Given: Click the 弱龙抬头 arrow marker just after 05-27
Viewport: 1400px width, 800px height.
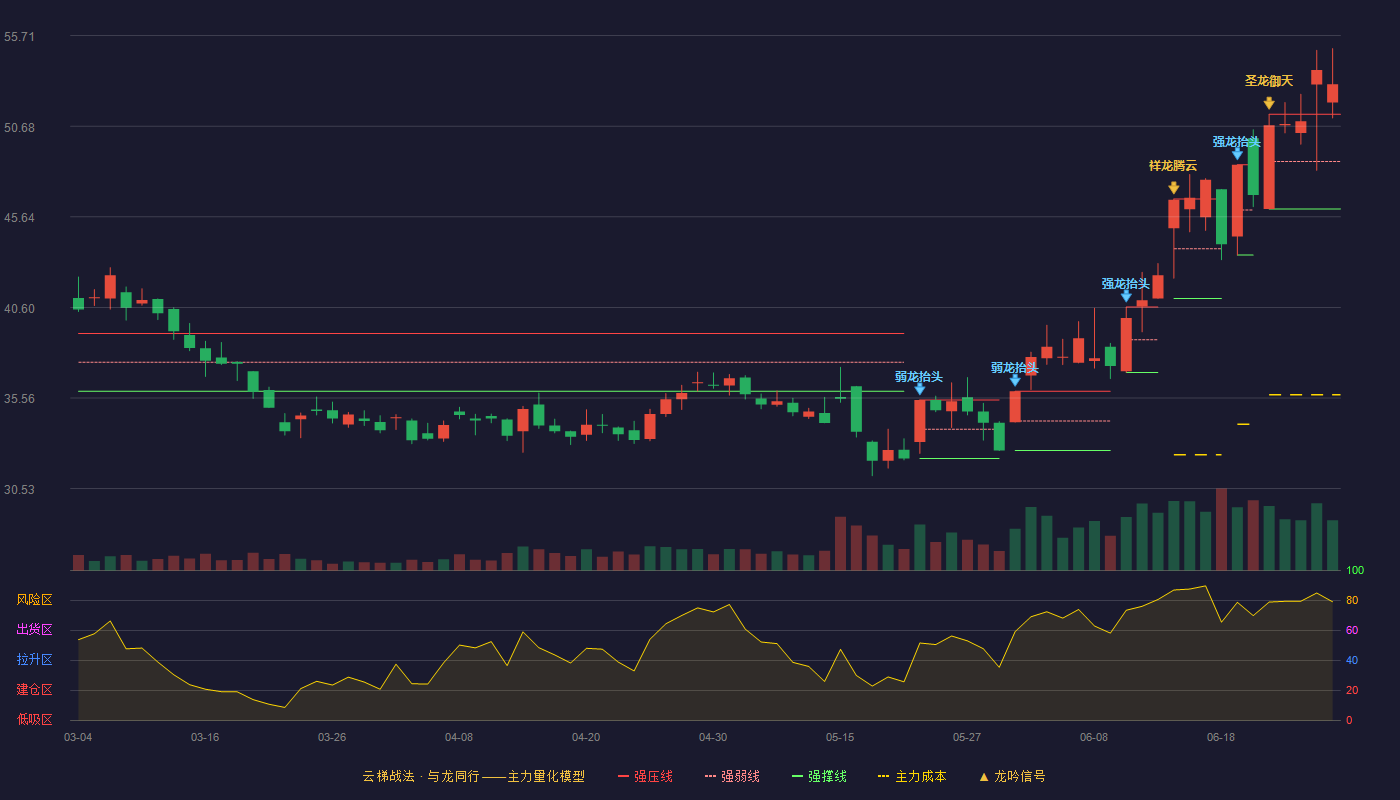Looking at the screenshot, I should click(x=1015, y=380).
